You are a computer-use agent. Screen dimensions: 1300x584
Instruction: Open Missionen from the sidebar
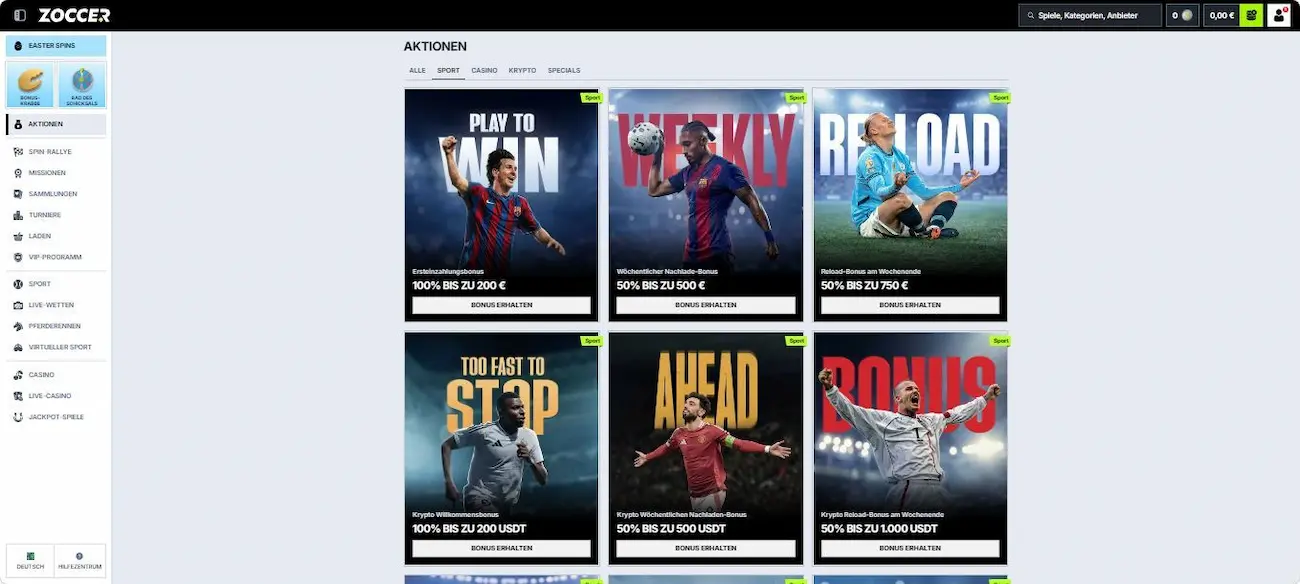(x=47, y=173)
